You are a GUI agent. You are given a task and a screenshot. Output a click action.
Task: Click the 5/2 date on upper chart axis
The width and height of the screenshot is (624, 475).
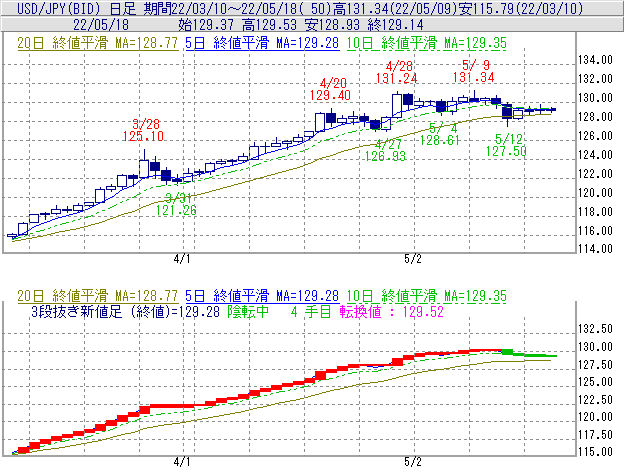point(413,259)
